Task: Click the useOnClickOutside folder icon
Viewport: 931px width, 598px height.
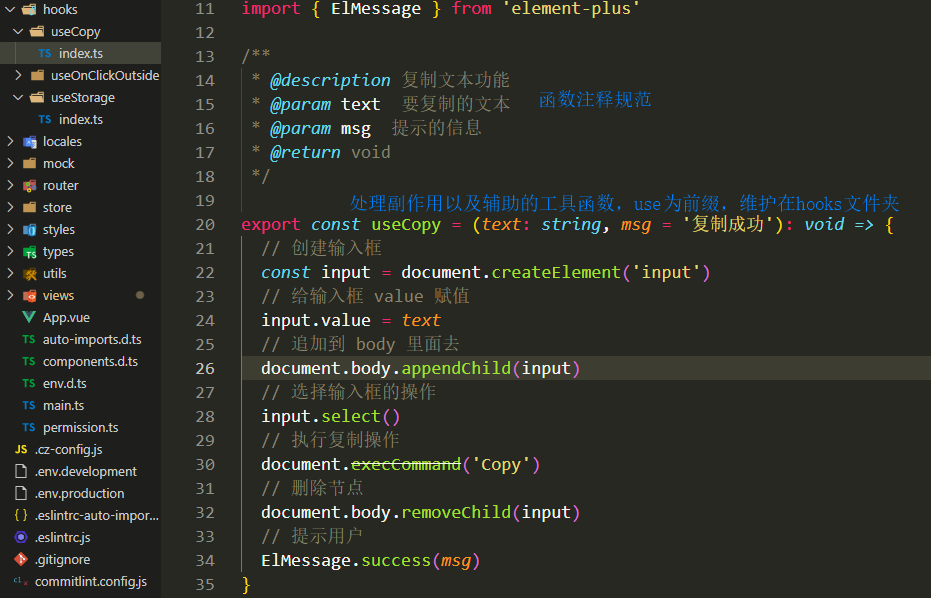Action: tap(37, 75)
